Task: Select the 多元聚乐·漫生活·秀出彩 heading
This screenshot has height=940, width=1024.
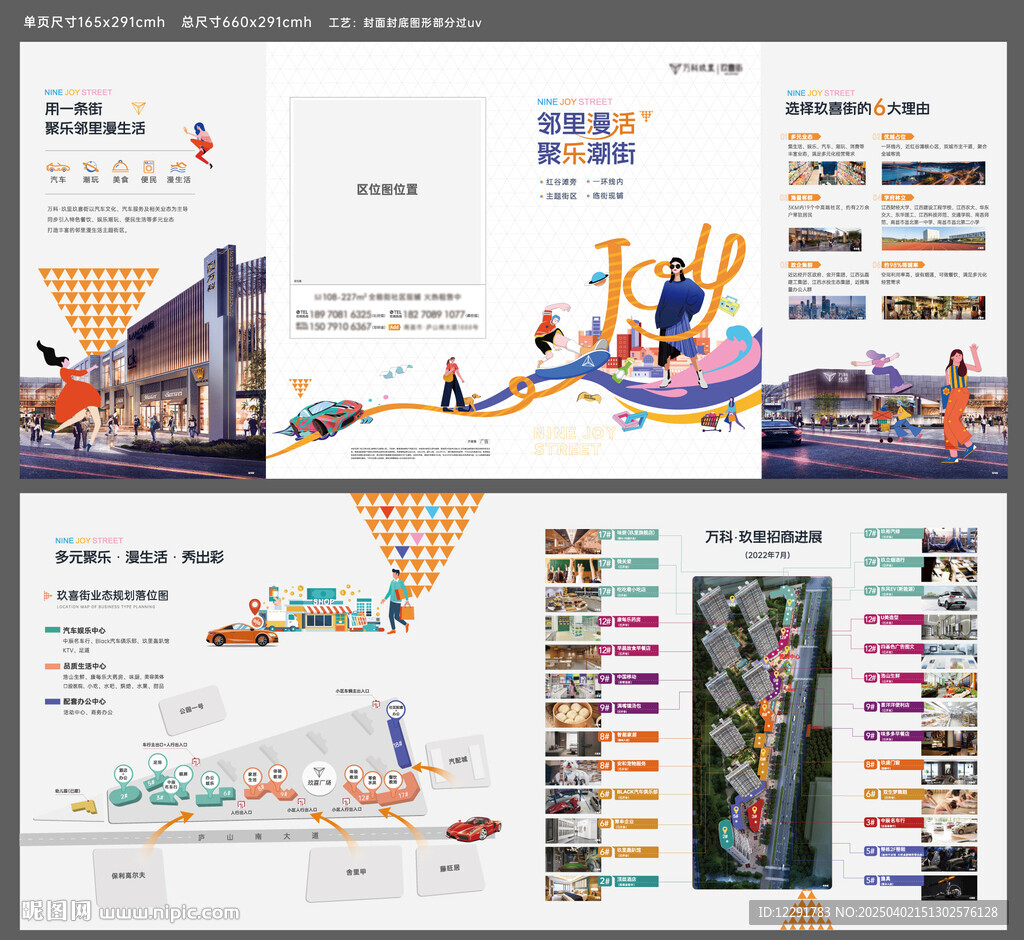Action: click(x=139, y=557)
